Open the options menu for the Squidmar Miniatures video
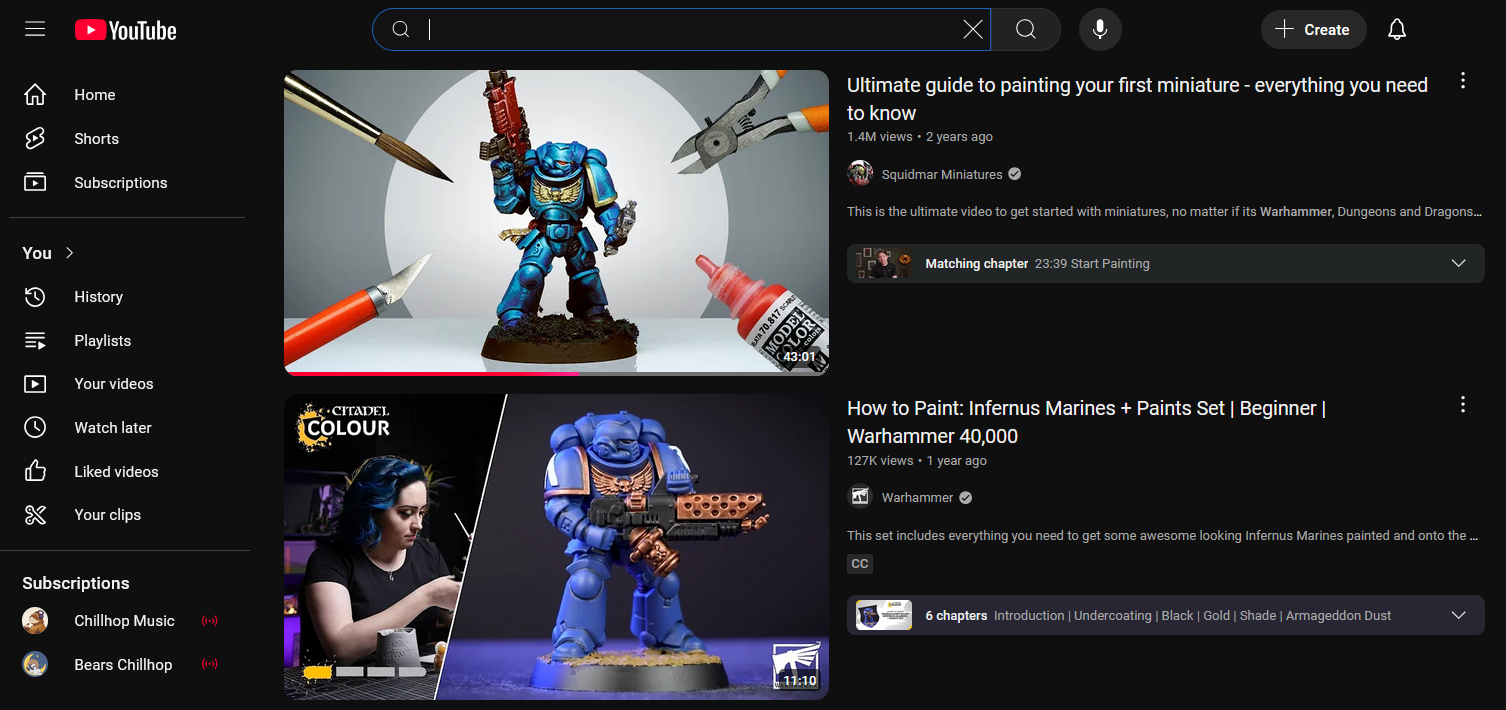 pyautogui.click(x=1462, y=80)
